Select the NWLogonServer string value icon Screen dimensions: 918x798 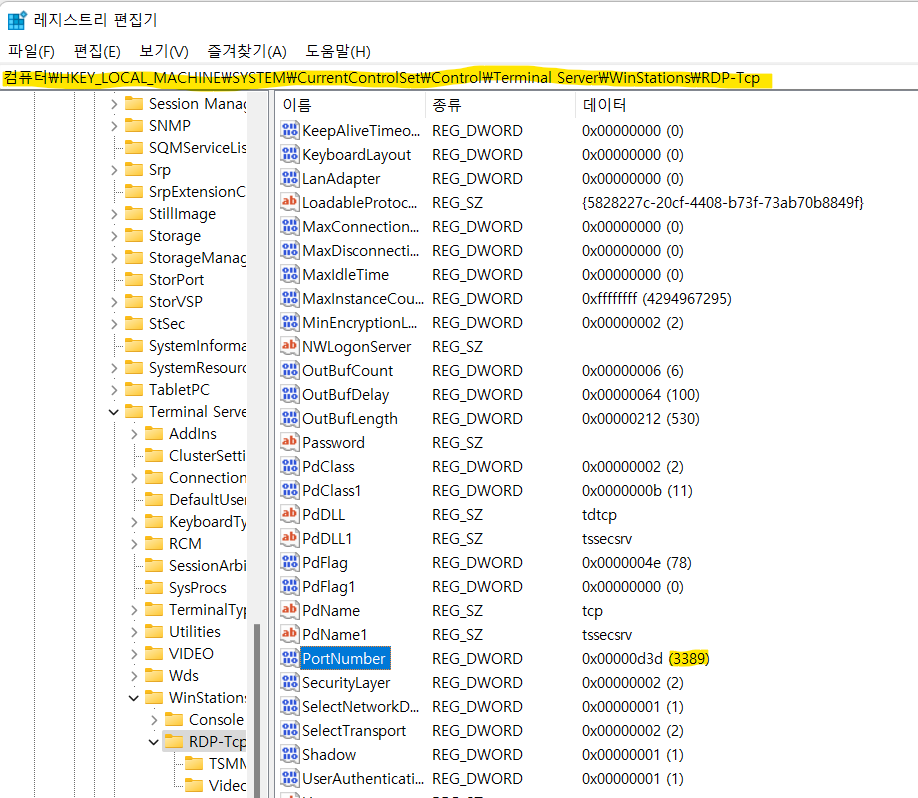(x=290, y=346)
